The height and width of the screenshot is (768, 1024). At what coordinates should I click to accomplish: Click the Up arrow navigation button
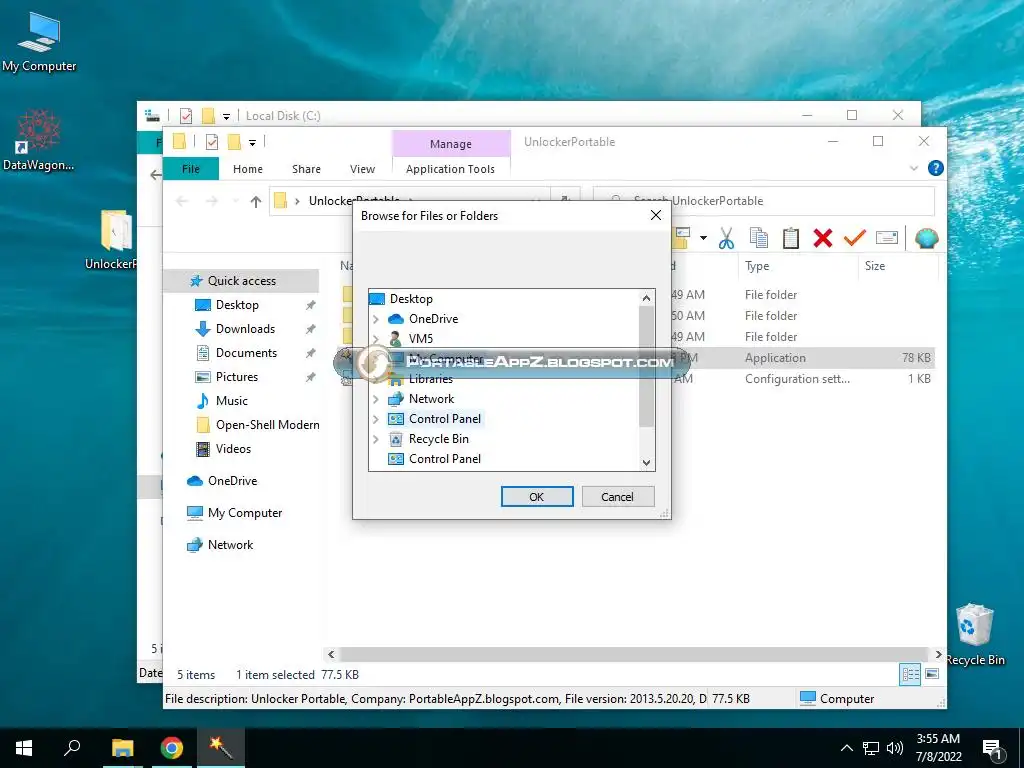[255, 201]
